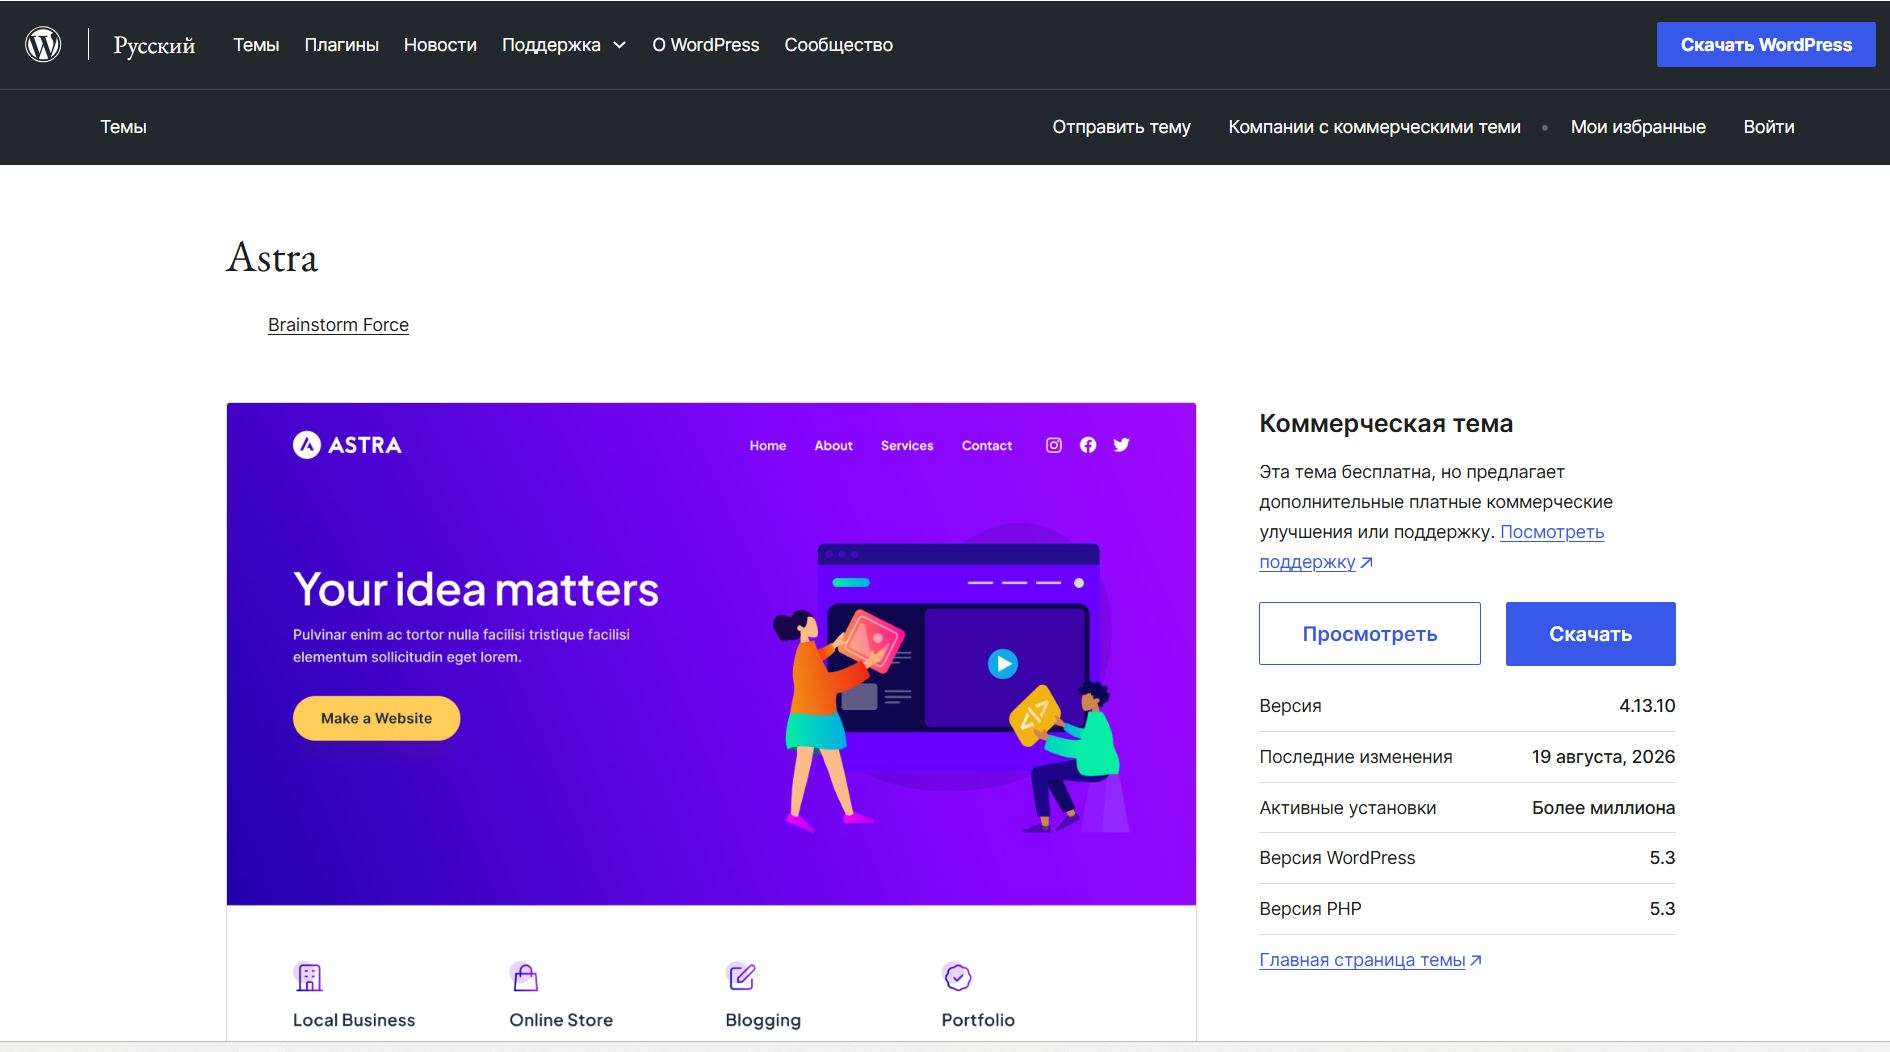This screenshot has width=1890, height=1052.
Task: Click the Более миллиона installs value
Action: [1603, 808]
